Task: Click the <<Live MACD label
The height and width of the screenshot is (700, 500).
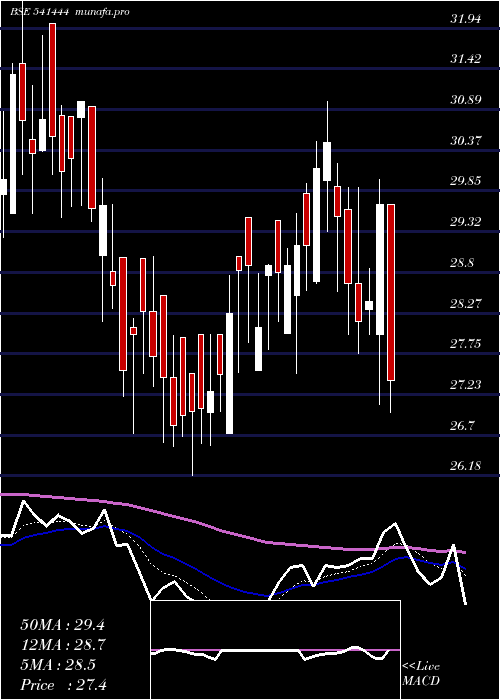Action: [421, 674]
